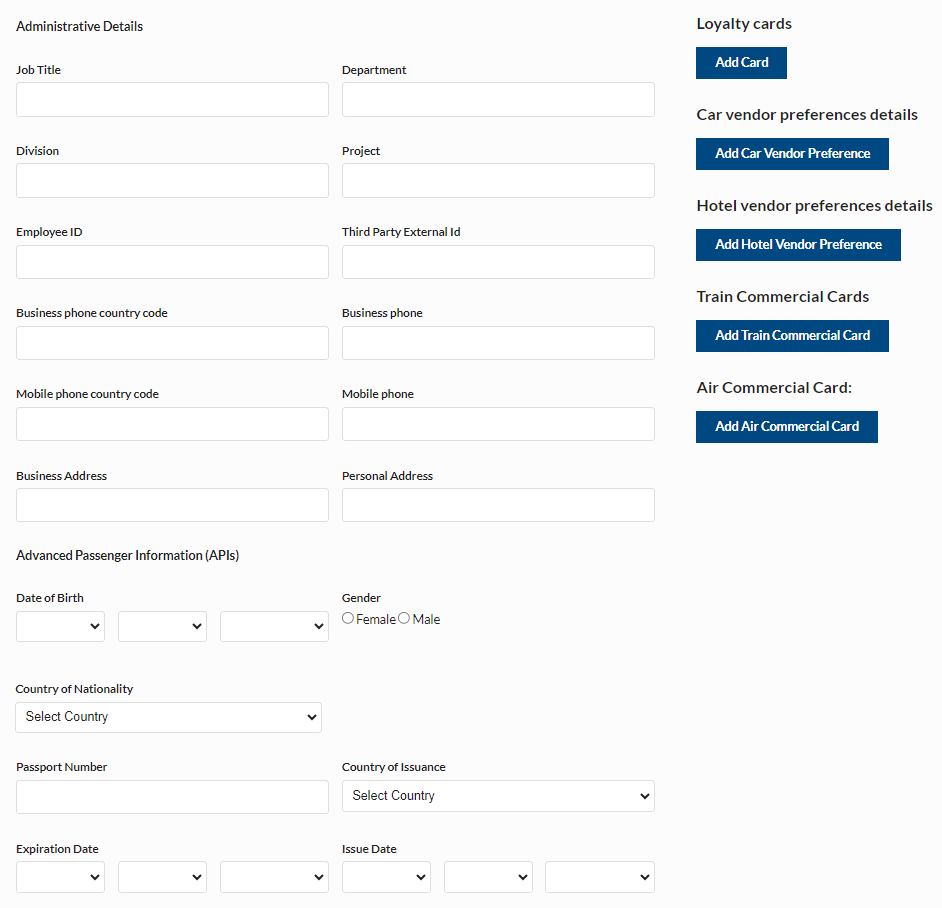The width and height of the screenshot is (942, 908).
Task: Click the Loyalty cards heading
Action: pyautogui.click(x=744, y=24)
